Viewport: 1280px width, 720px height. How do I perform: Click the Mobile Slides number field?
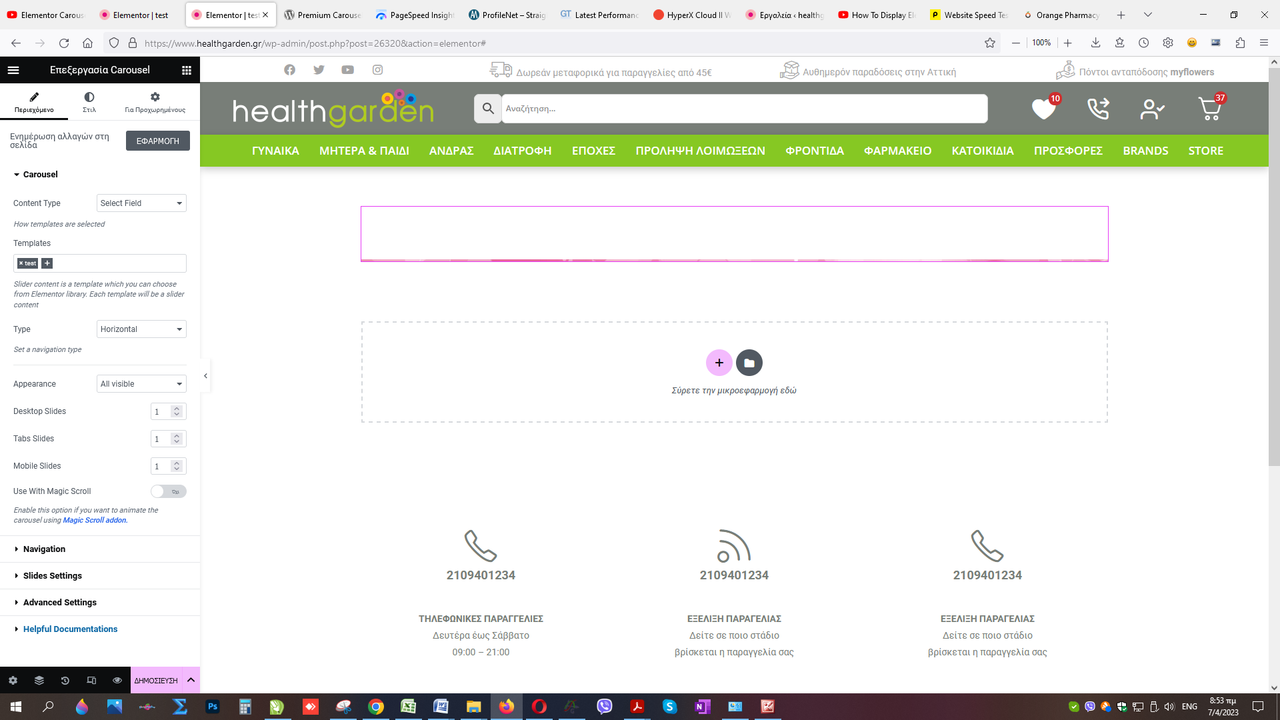[x=168, y=466]
